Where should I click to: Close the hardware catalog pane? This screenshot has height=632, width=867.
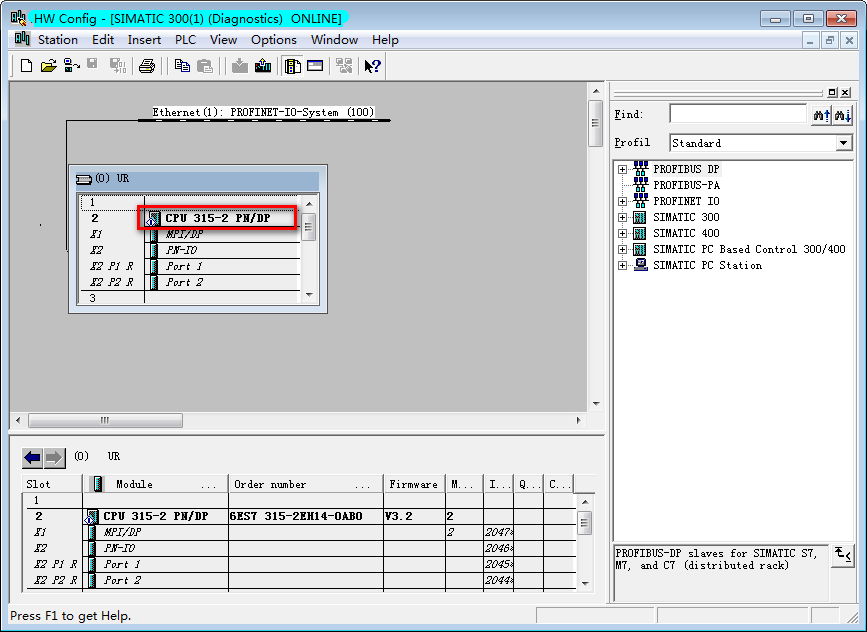coord(845,92)
